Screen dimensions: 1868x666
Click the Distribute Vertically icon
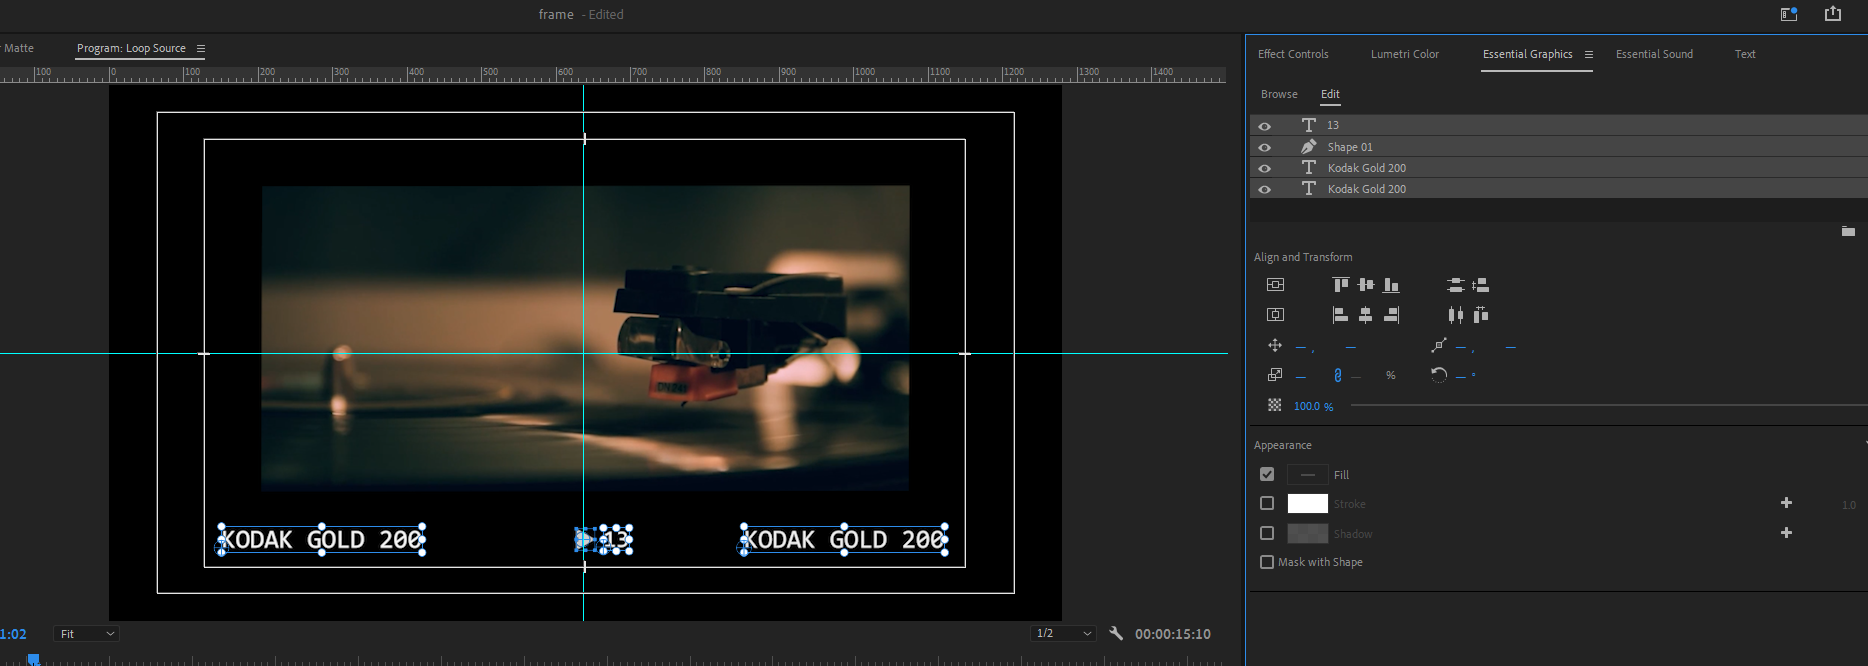click(x=1456, y=285)
